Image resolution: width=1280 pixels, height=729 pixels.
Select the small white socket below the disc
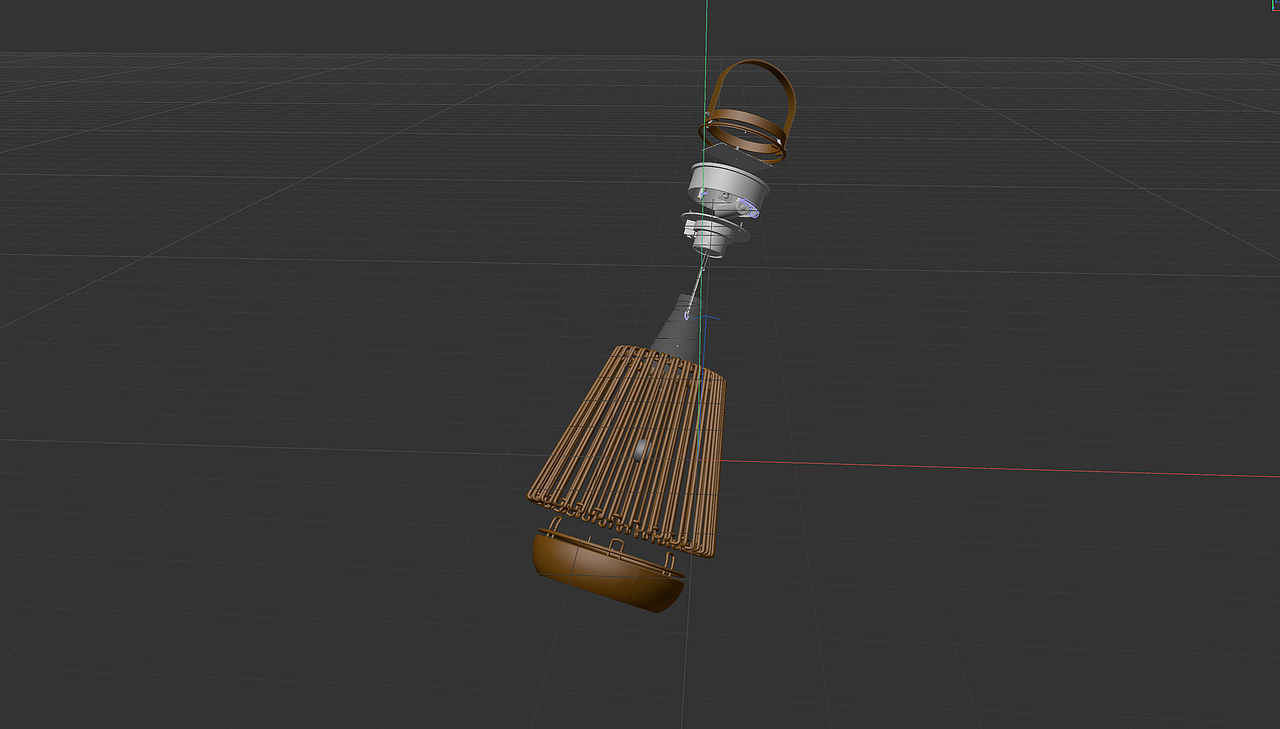pyautogui.click(x=709, y=239)
